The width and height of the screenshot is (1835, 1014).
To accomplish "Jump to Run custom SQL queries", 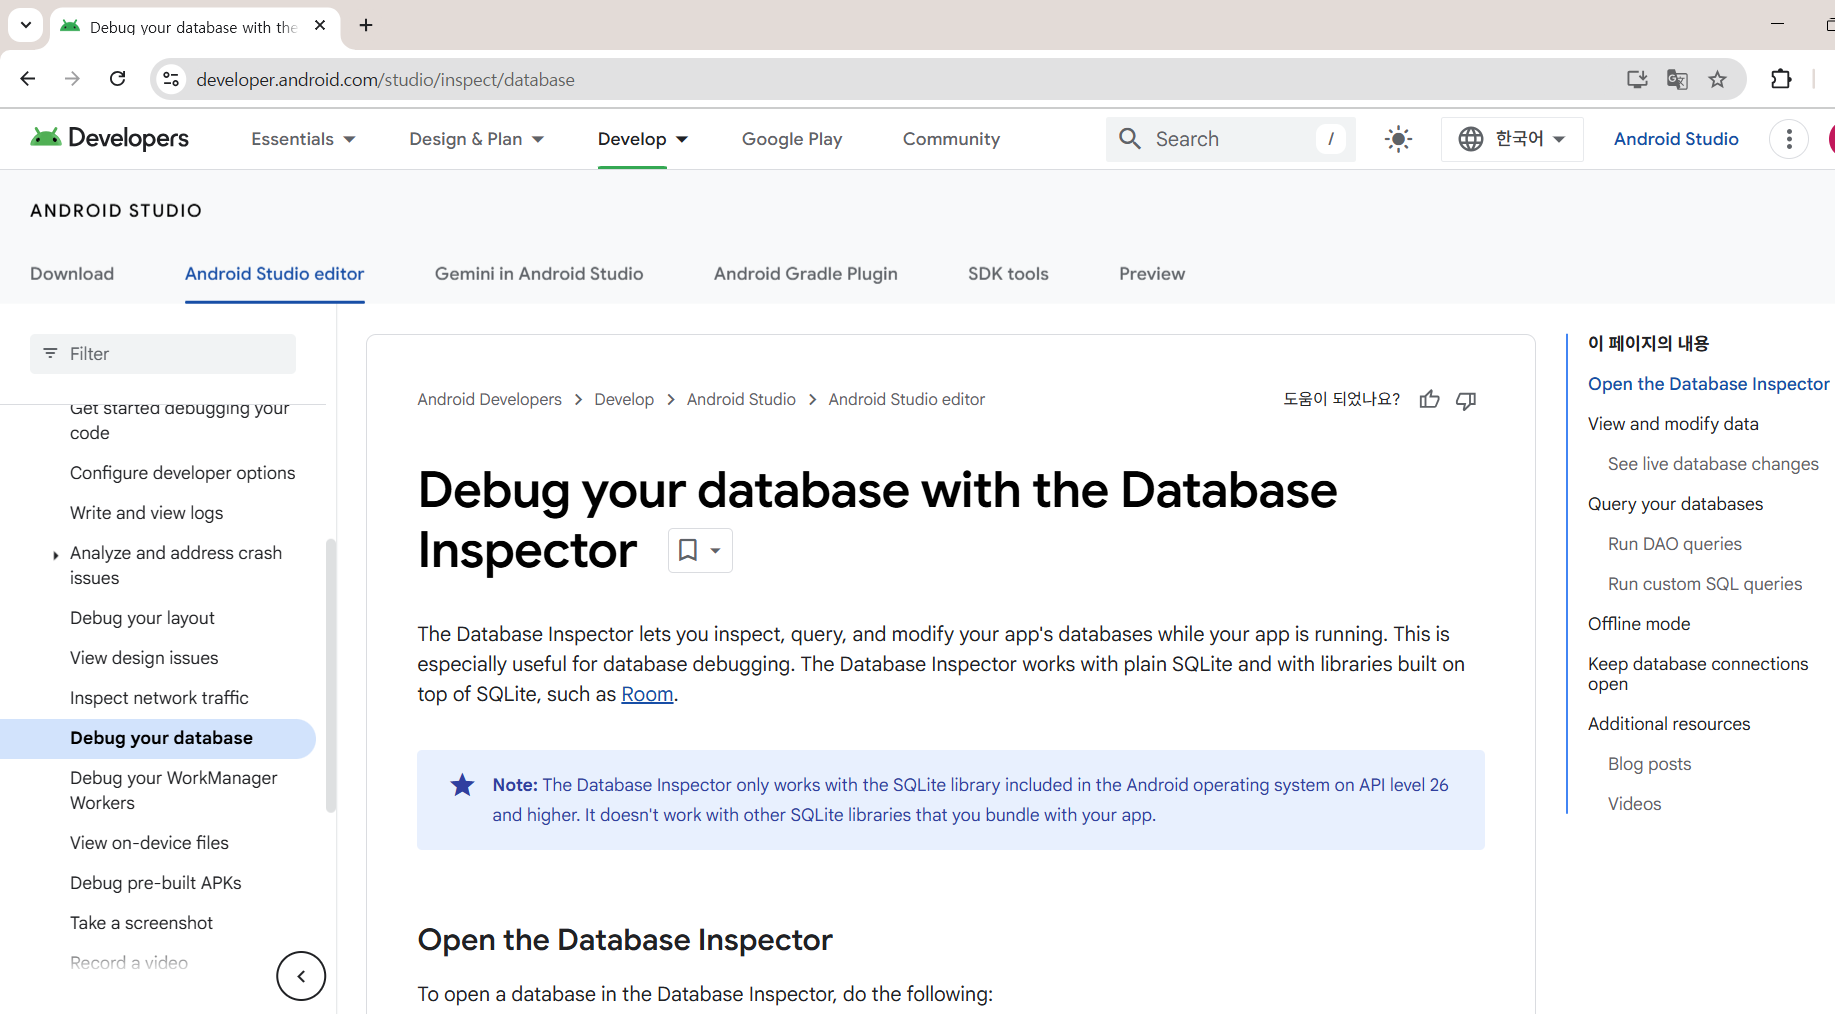I will coord(1705,584).
